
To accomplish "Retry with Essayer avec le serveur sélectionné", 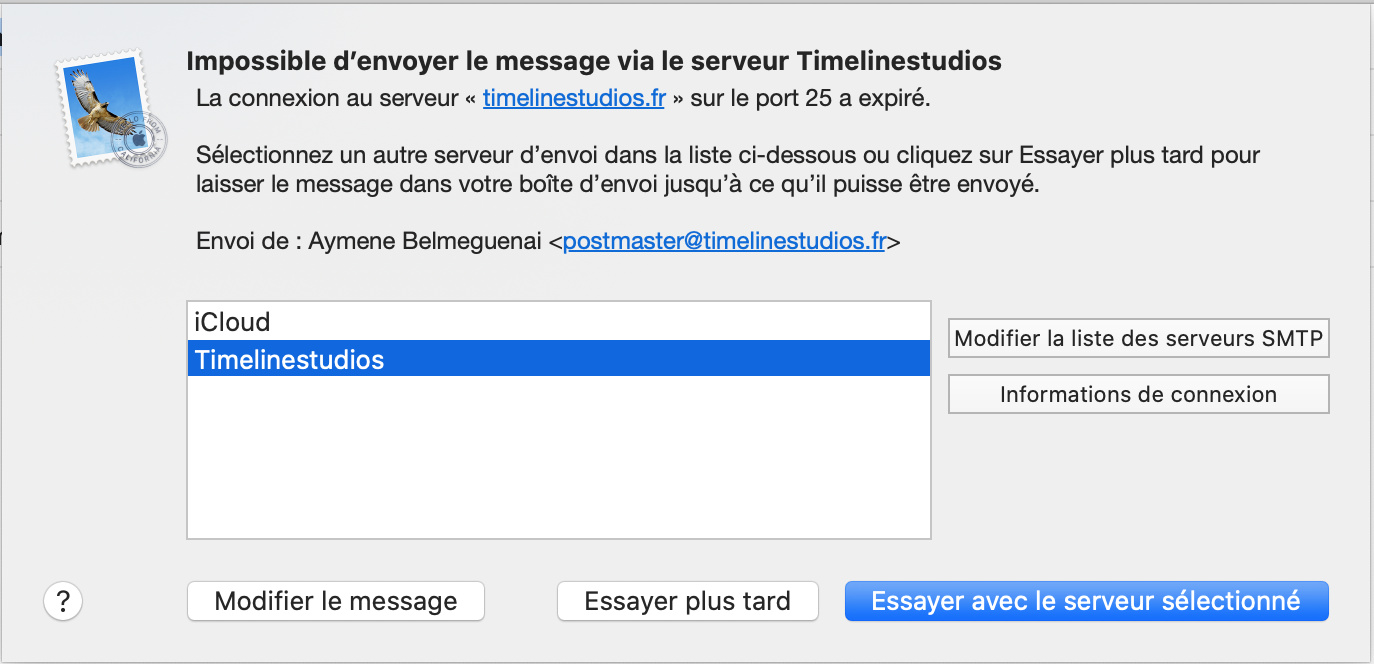I will 1086,601.
